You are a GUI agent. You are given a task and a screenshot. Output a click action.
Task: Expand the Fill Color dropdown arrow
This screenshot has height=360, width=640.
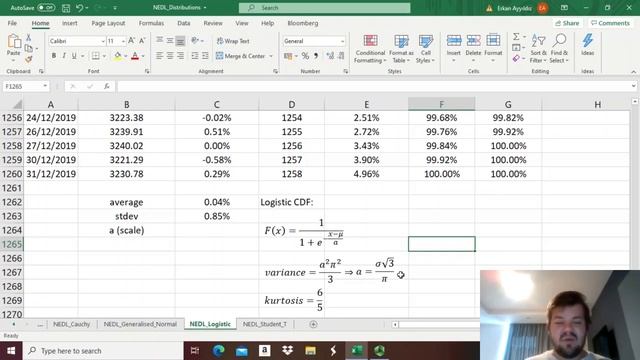(126, 56)
